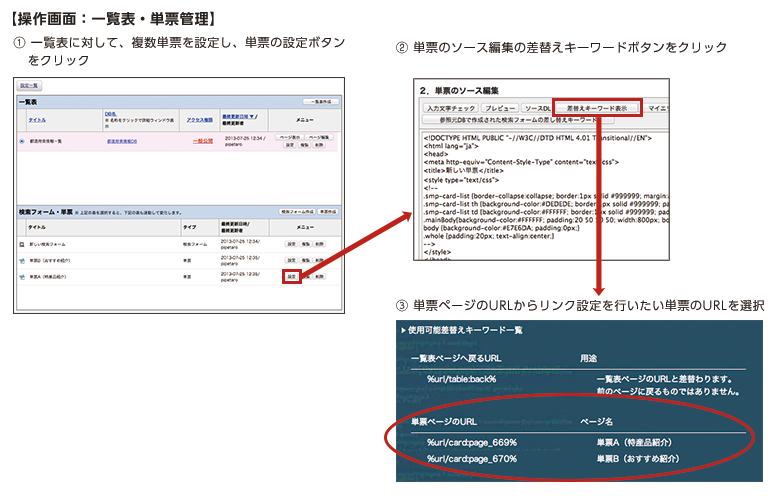Click 削除 button in 新しい検索フォーム row
Viewport: 780px width, 500px height.
[319, 244]
